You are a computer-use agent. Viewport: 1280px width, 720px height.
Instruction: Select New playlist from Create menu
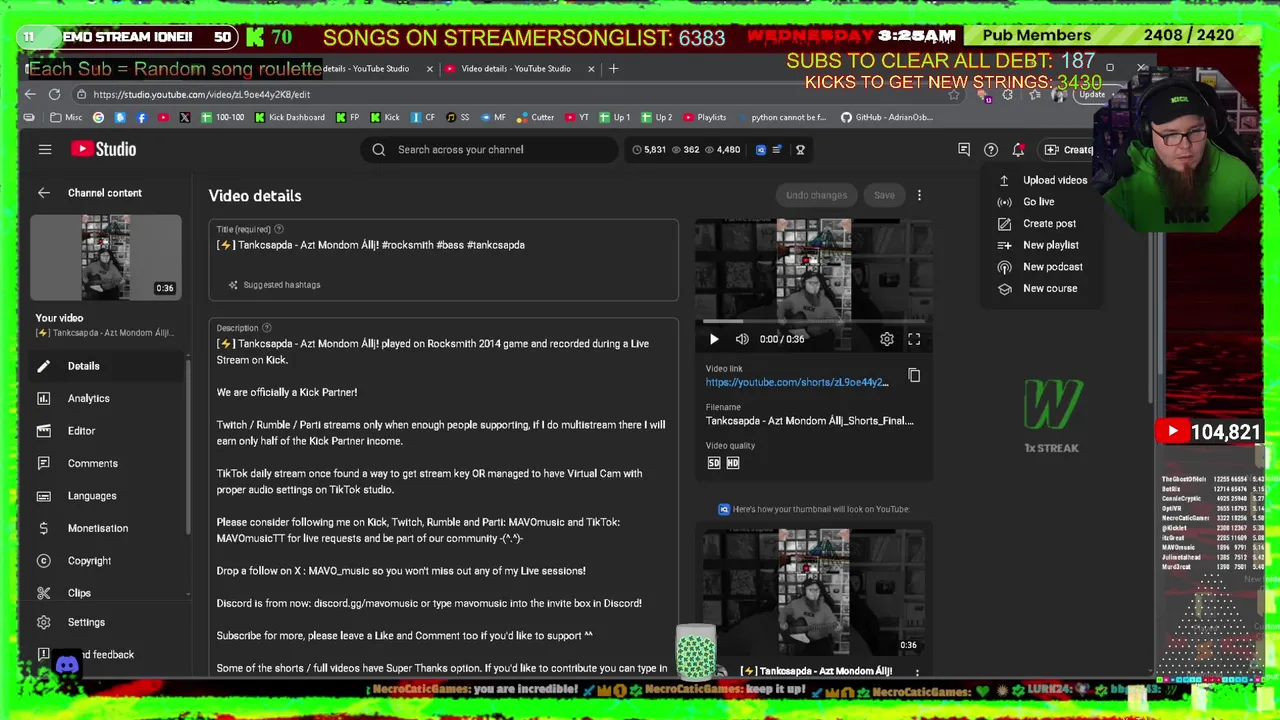pyautogui.click(x=1044, y=245)
